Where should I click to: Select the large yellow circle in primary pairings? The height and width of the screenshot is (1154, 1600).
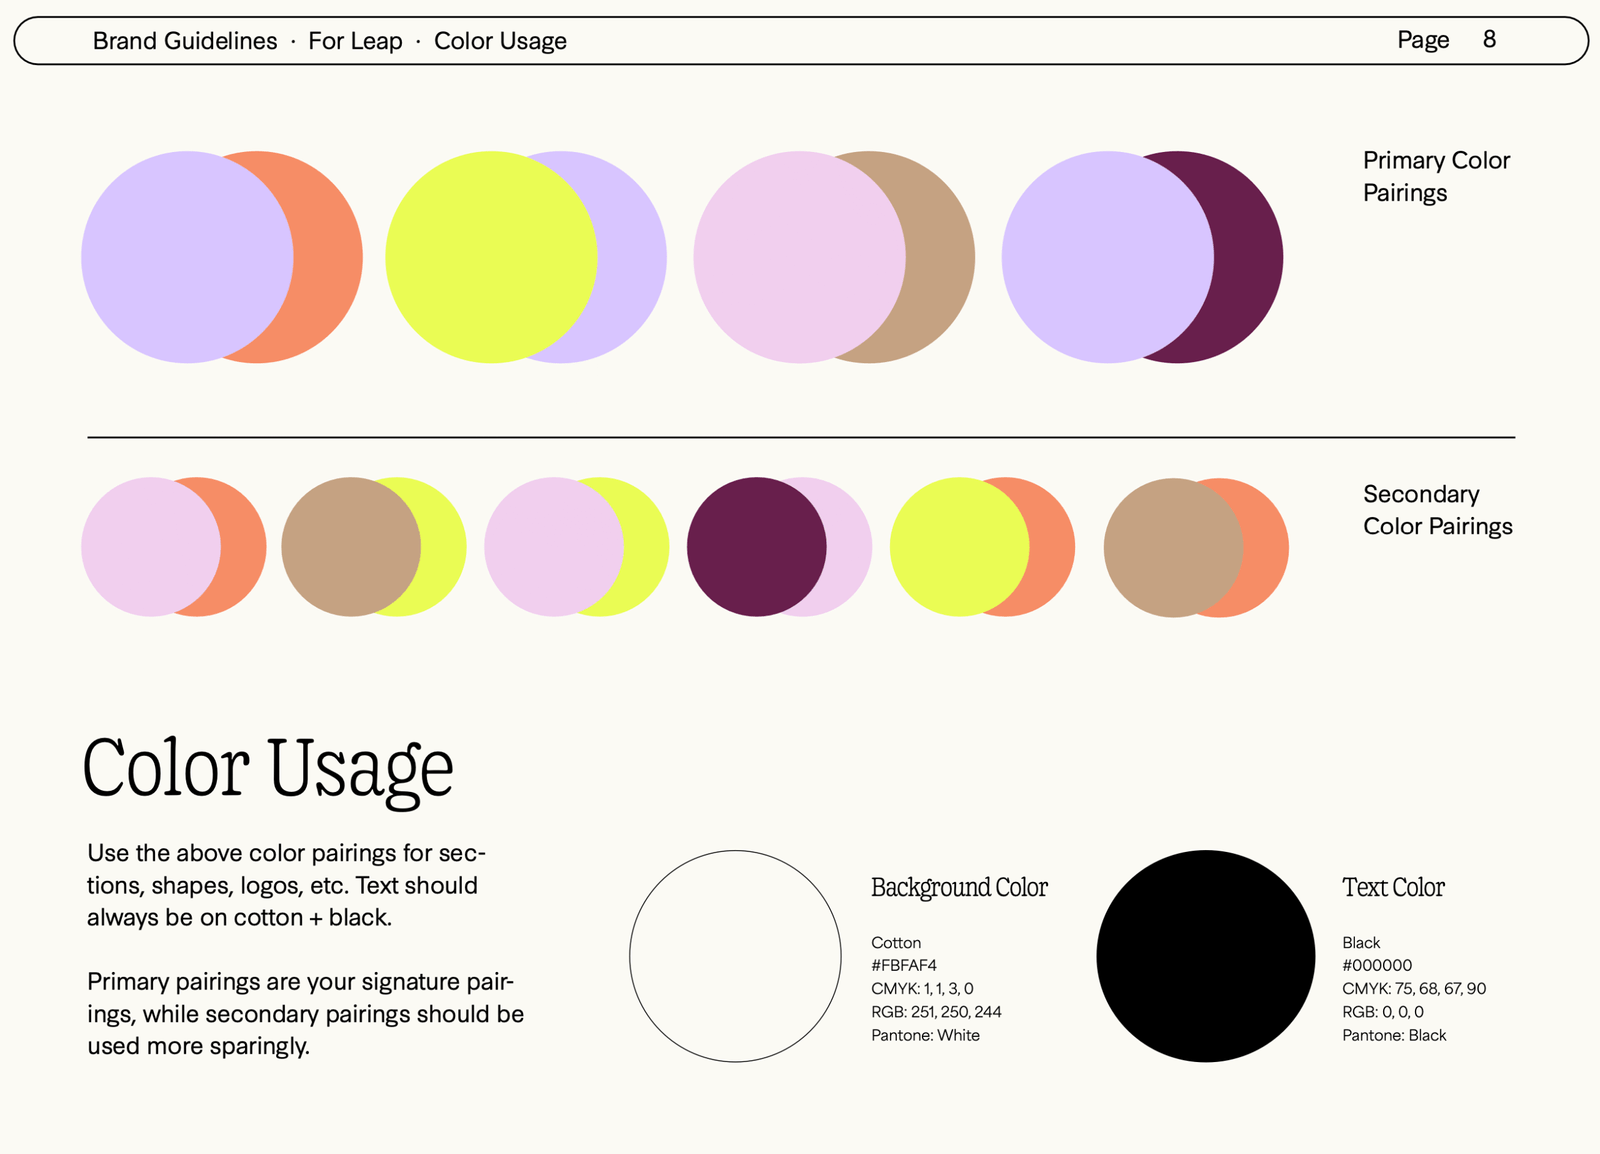(490, 257)
